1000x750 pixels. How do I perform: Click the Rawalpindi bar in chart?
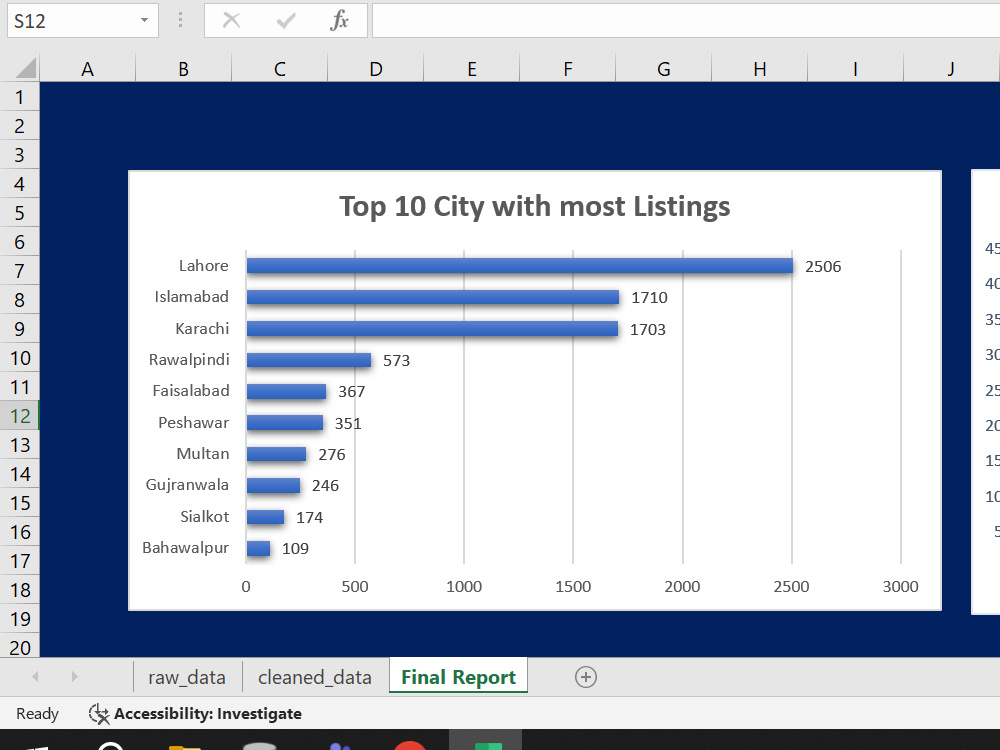coord(309,360)
